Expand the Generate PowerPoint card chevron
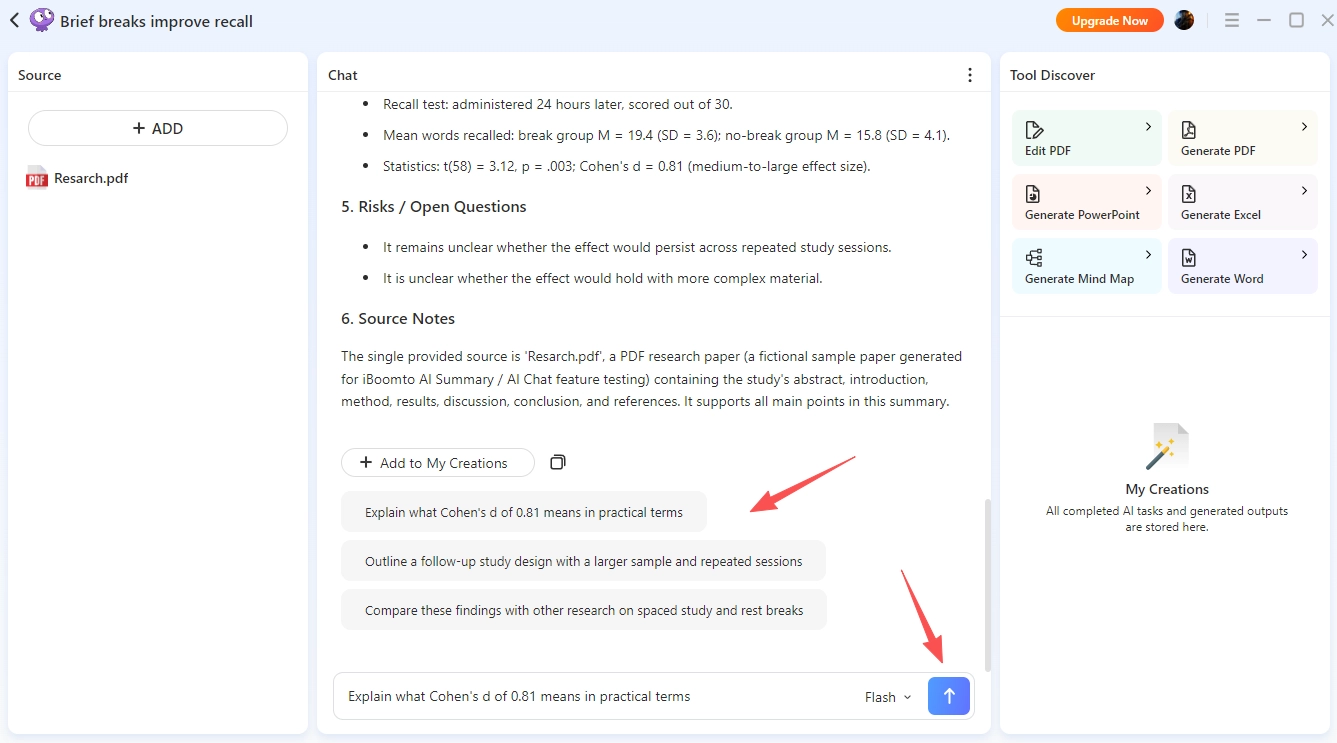Viewport: 1337px width, 743px height. click(1148, 191)
